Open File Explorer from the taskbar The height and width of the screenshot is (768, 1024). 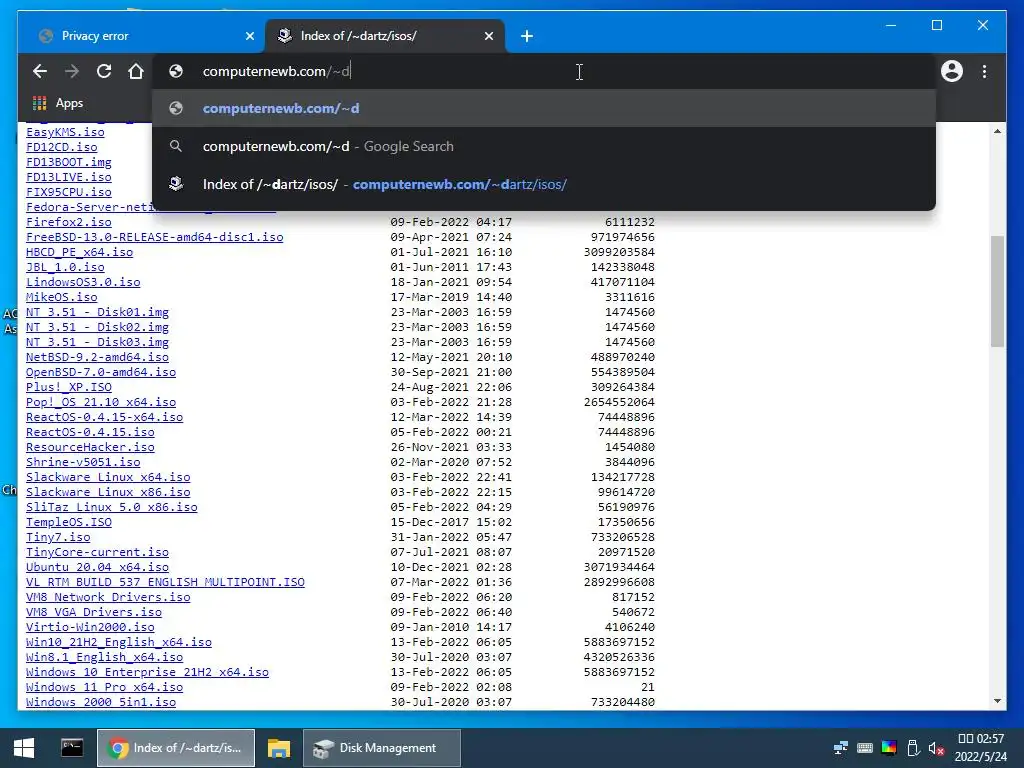279,748
